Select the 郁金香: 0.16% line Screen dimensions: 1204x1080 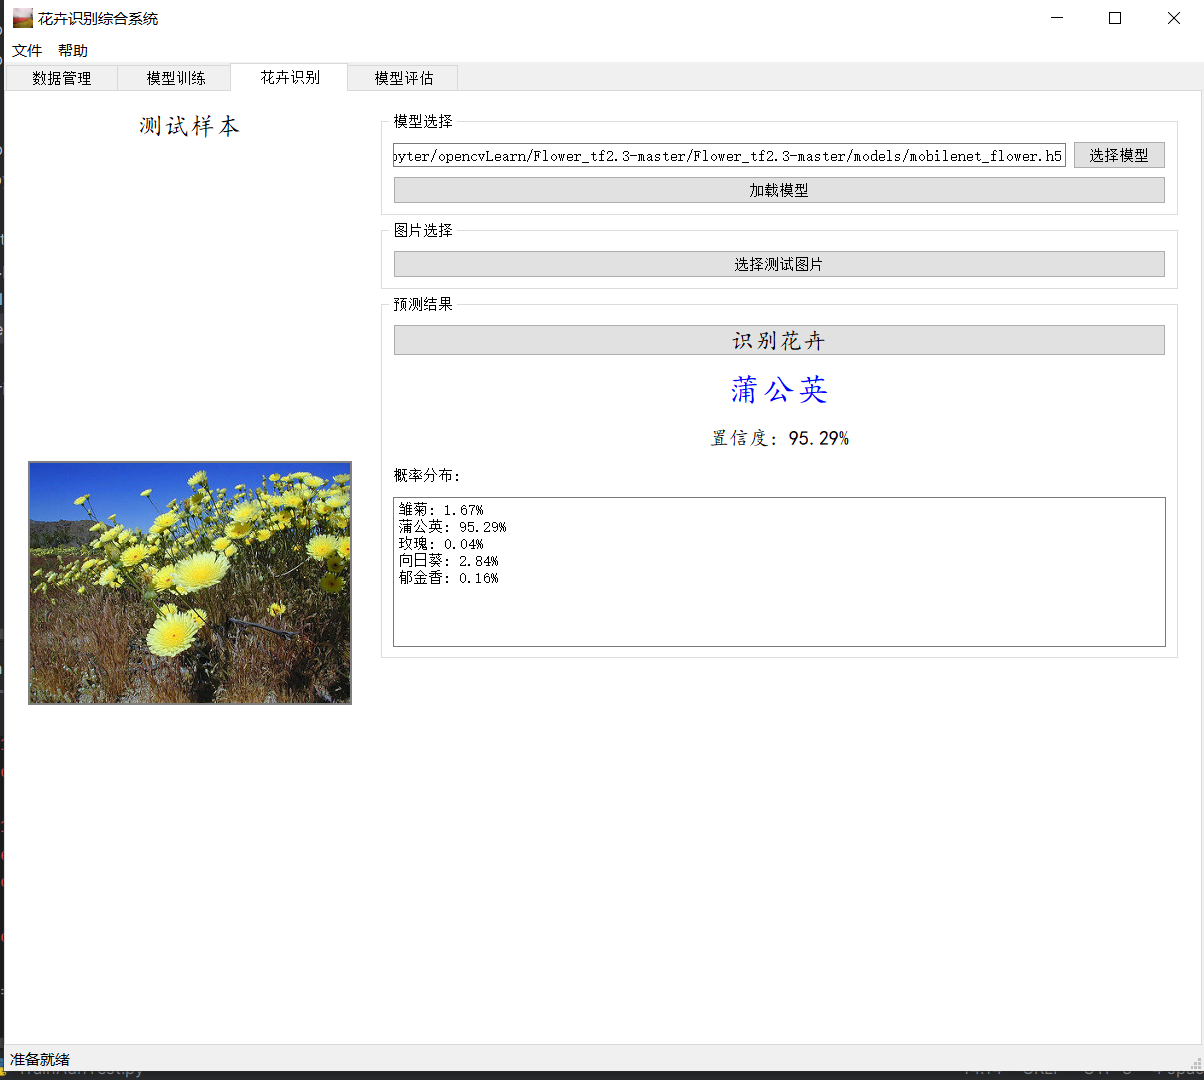(x=448, y=578)
